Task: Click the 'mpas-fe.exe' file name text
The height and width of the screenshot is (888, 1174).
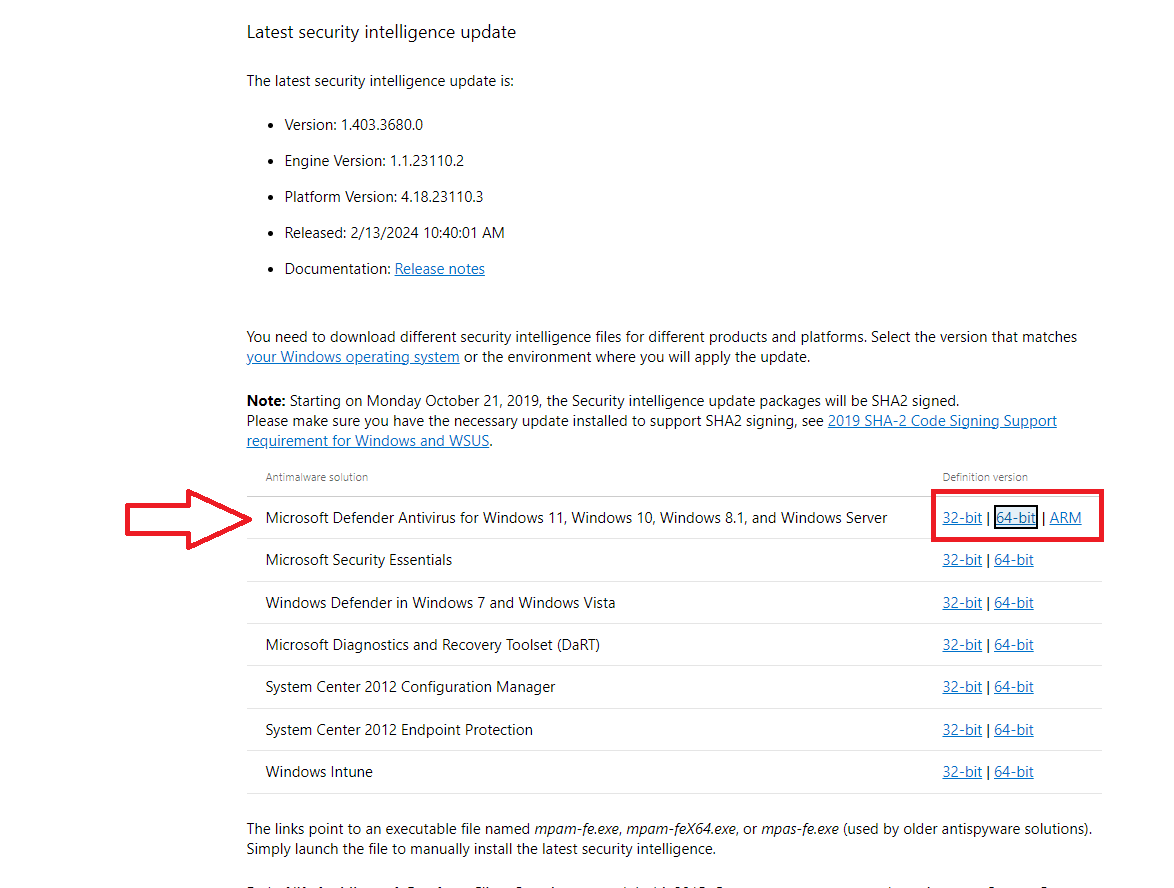Action: click(800, 829)
